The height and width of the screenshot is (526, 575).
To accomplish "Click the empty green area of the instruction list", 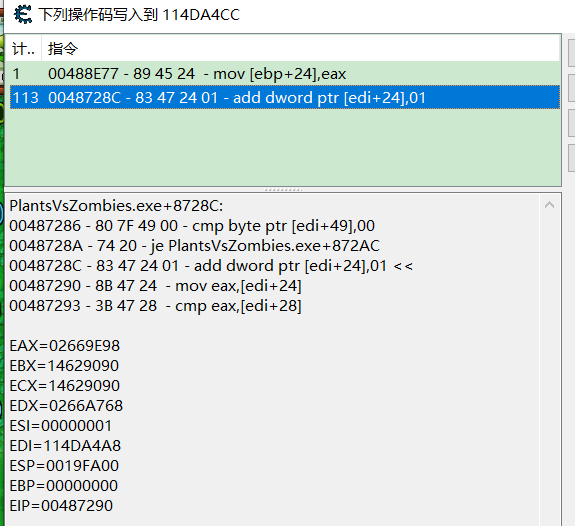I will (282, 147).
